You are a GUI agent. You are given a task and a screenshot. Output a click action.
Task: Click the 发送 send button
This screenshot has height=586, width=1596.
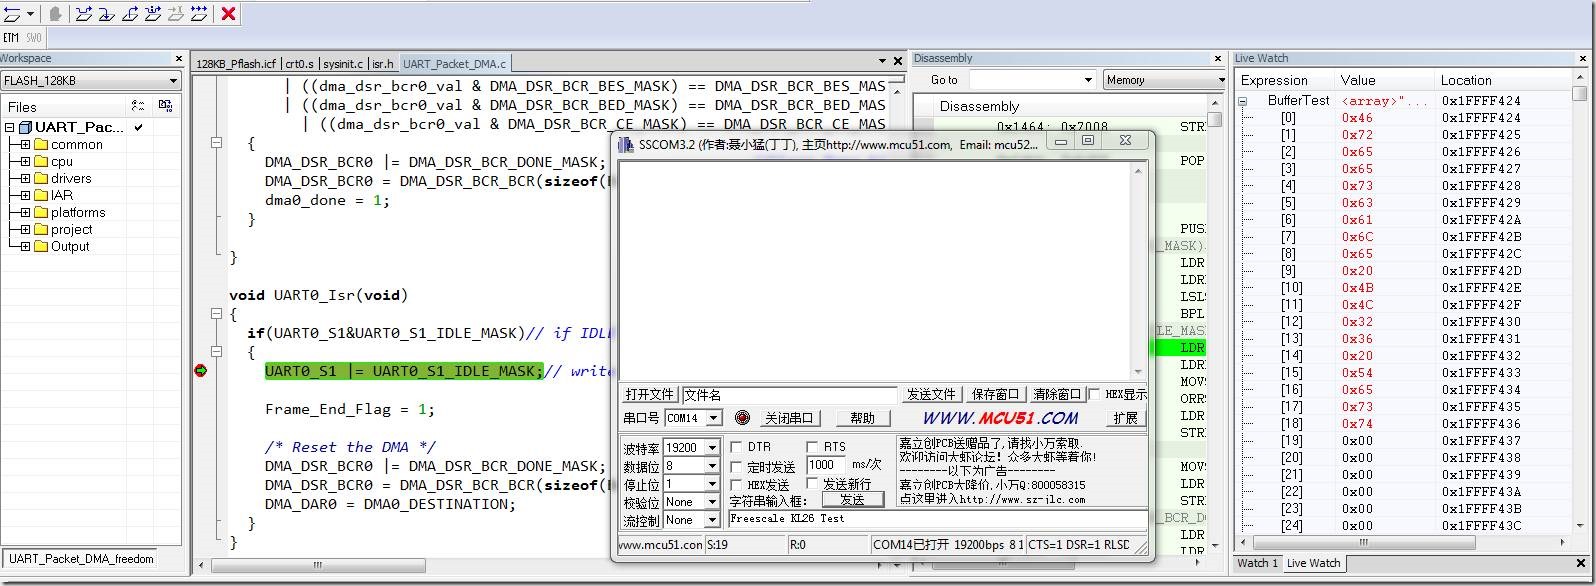point(852,499)
